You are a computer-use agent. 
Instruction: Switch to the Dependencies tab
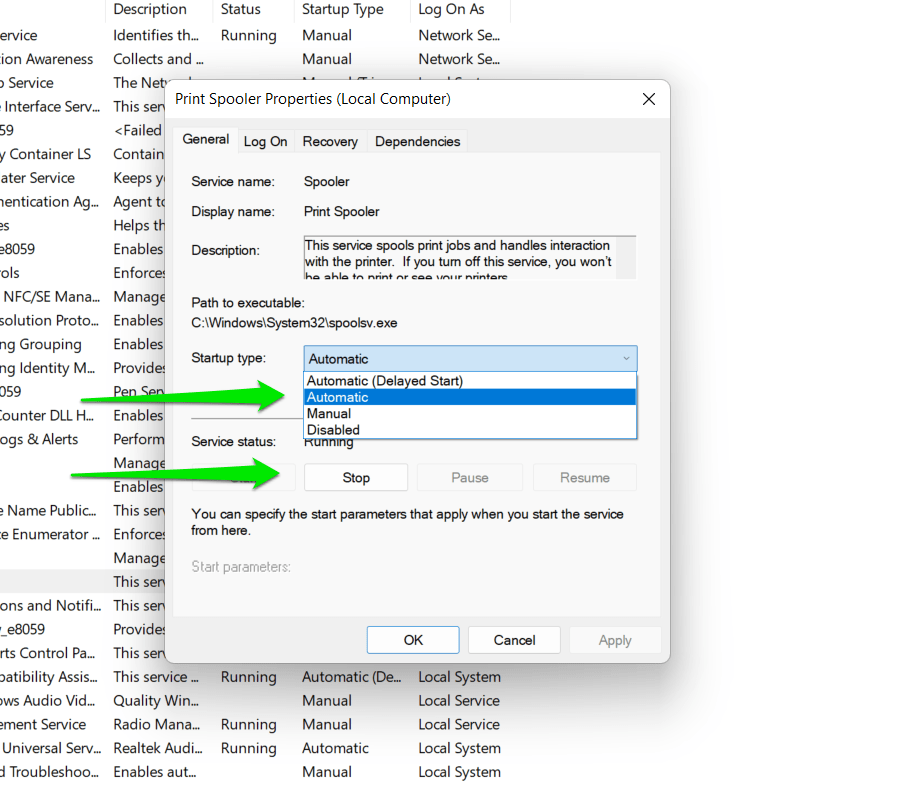(x=417, y=142)
